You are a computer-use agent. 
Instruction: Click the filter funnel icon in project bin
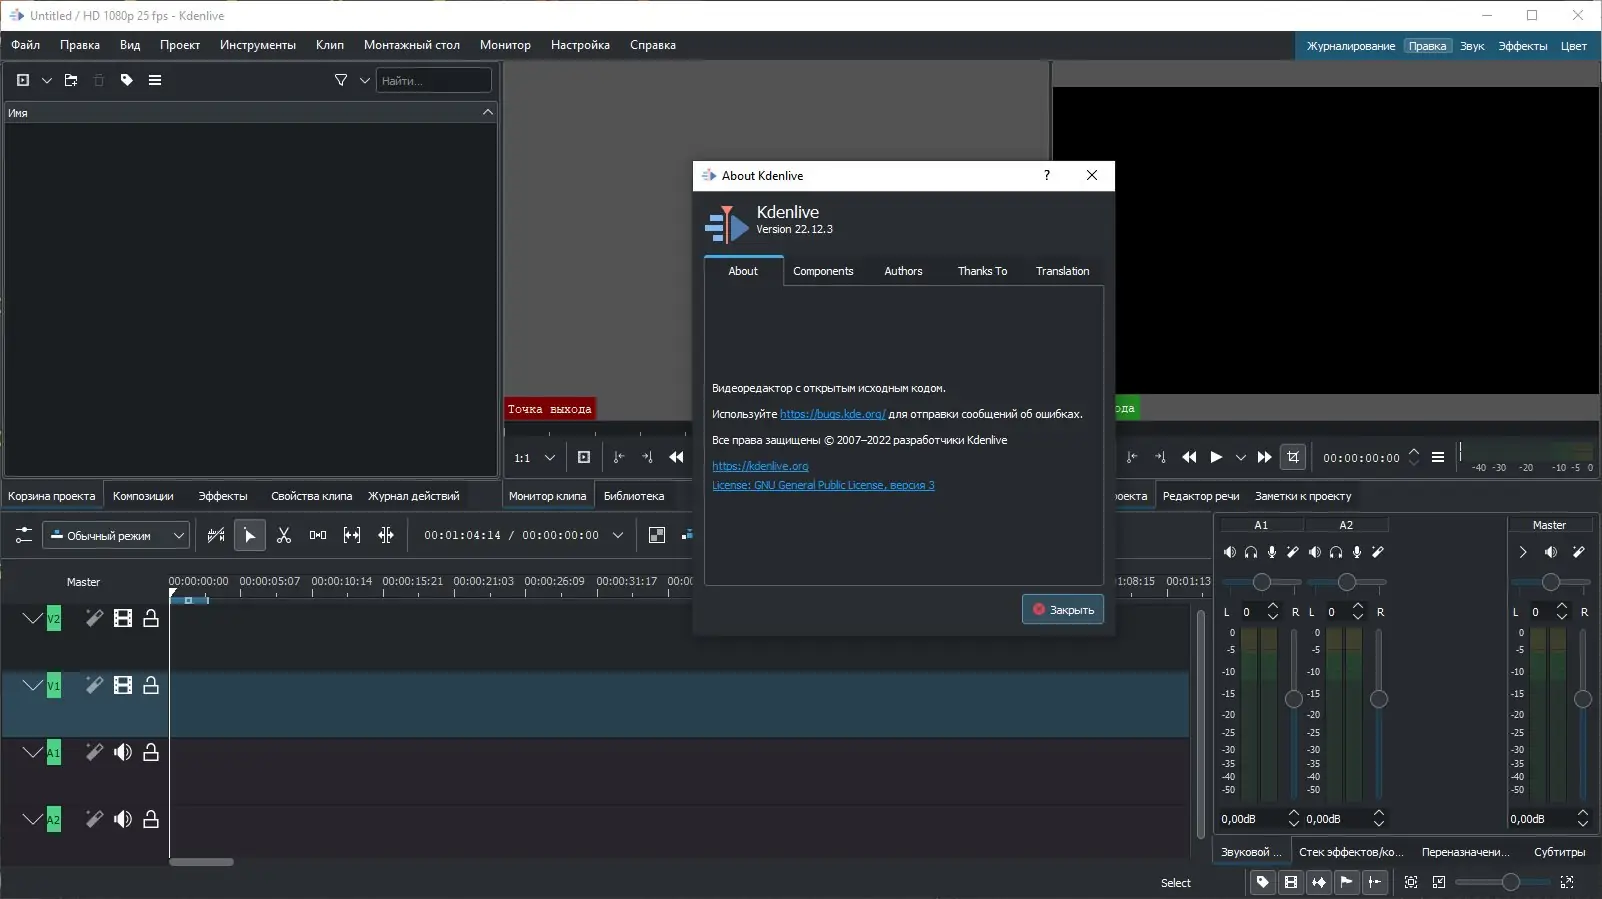pos(341,80)
